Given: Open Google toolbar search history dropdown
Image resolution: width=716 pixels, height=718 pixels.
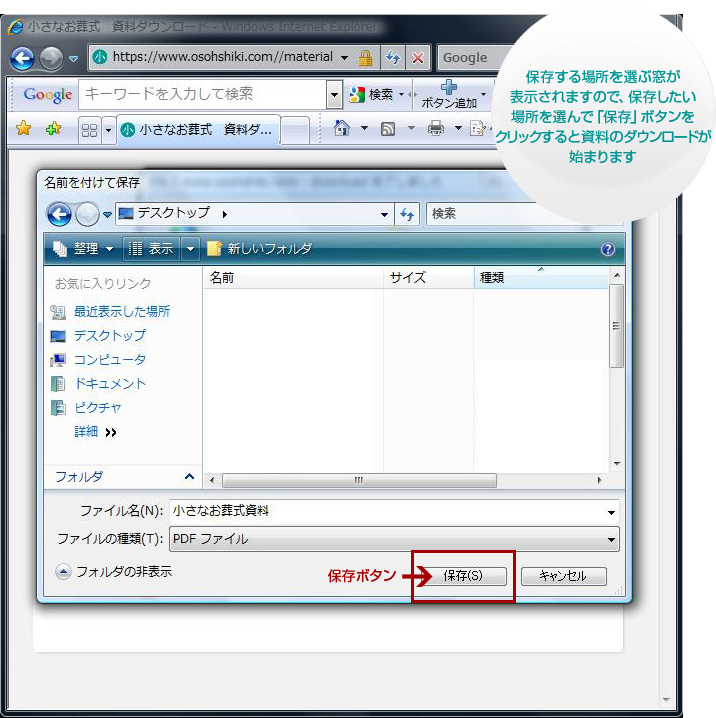Looking at the screenshot, I should (x=335, y=94).
